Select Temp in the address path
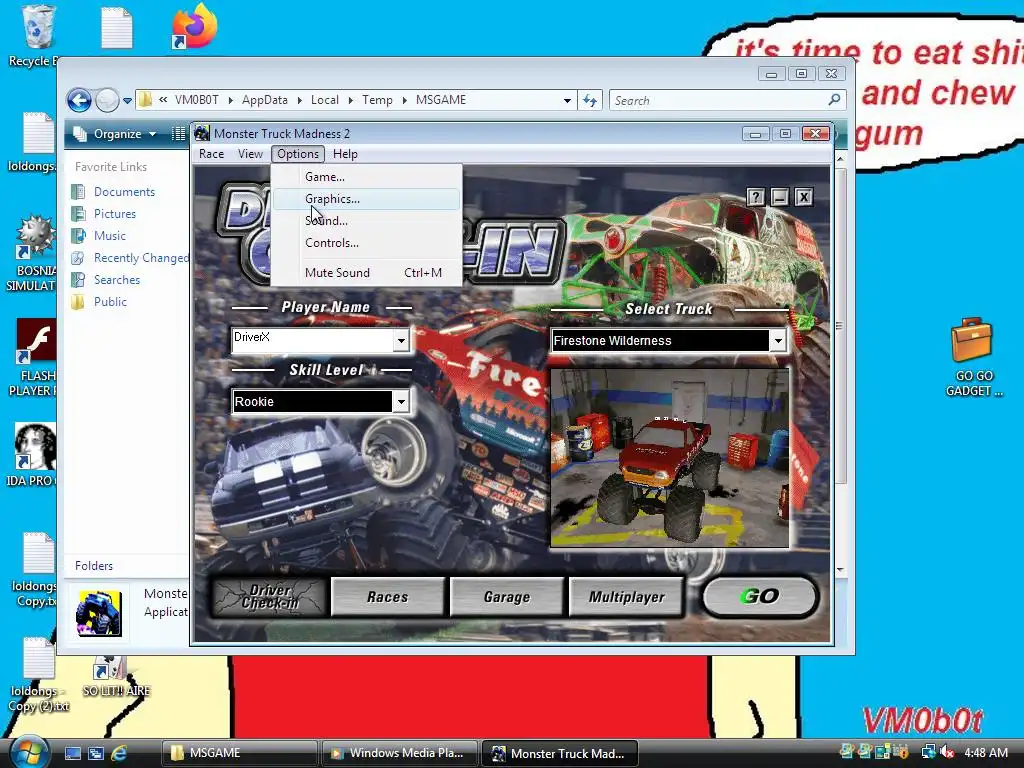 [x=377, y=100]
